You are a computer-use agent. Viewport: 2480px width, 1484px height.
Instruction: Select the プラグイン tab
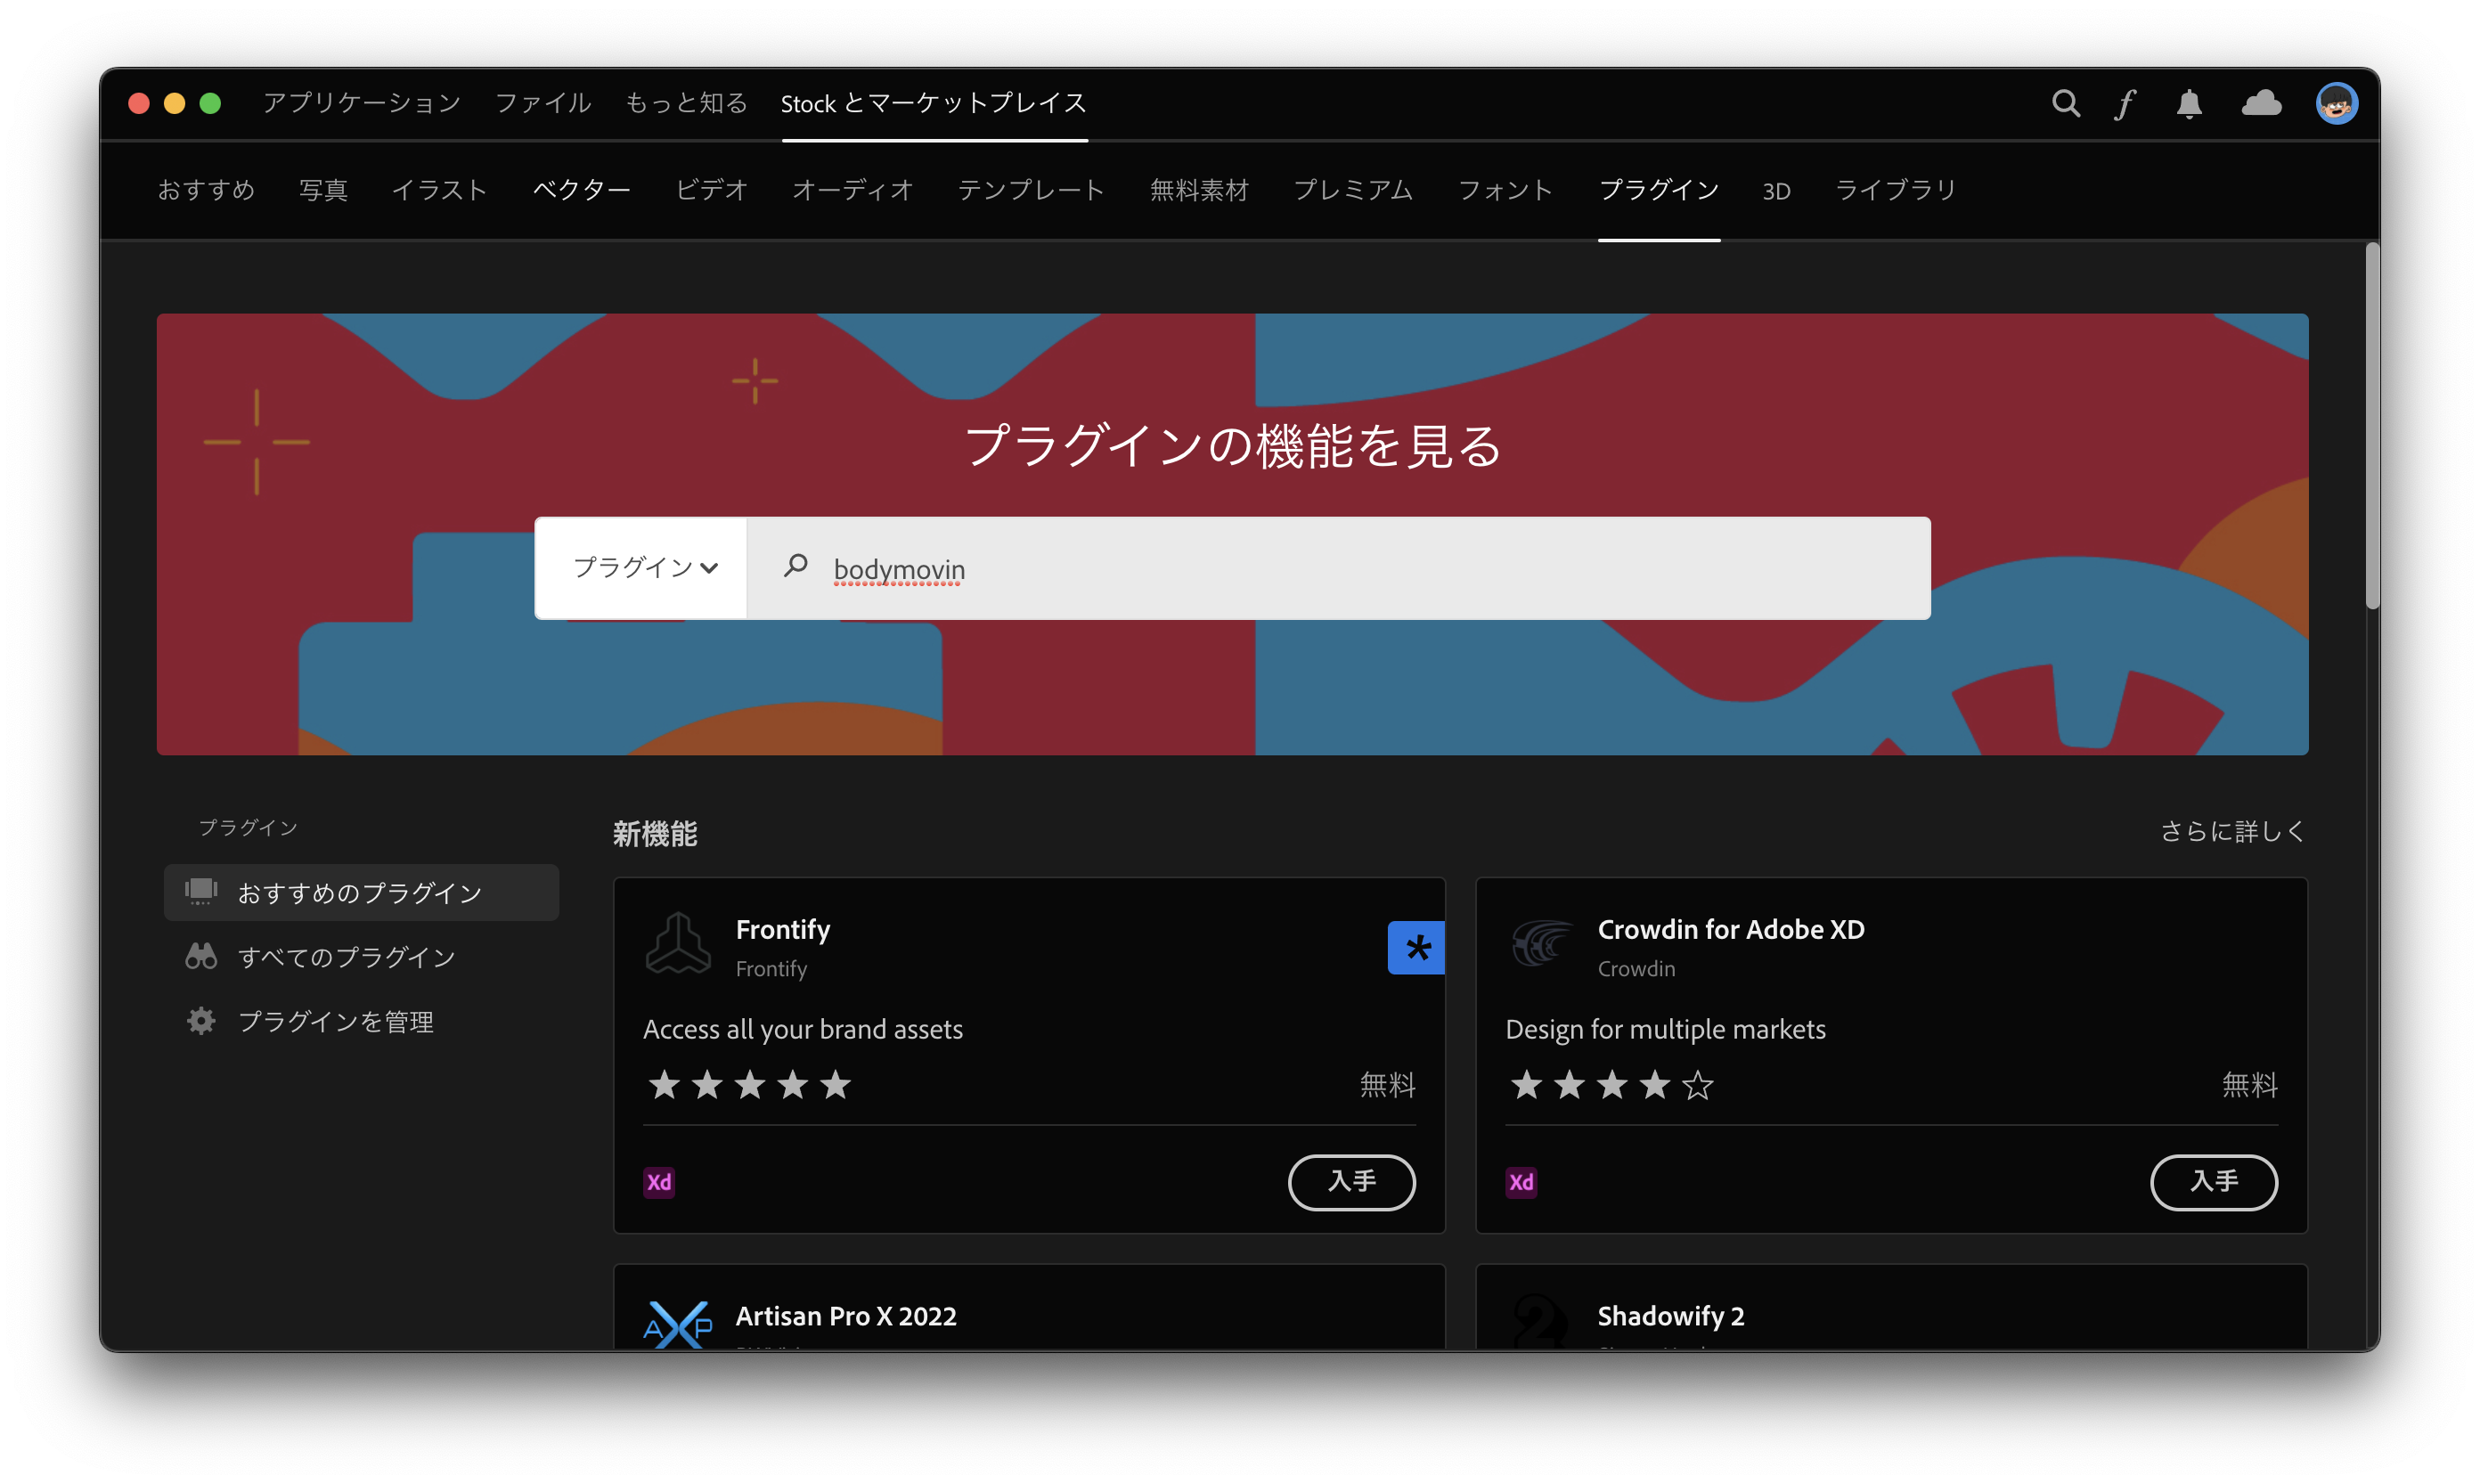(x=1659, y=190)
